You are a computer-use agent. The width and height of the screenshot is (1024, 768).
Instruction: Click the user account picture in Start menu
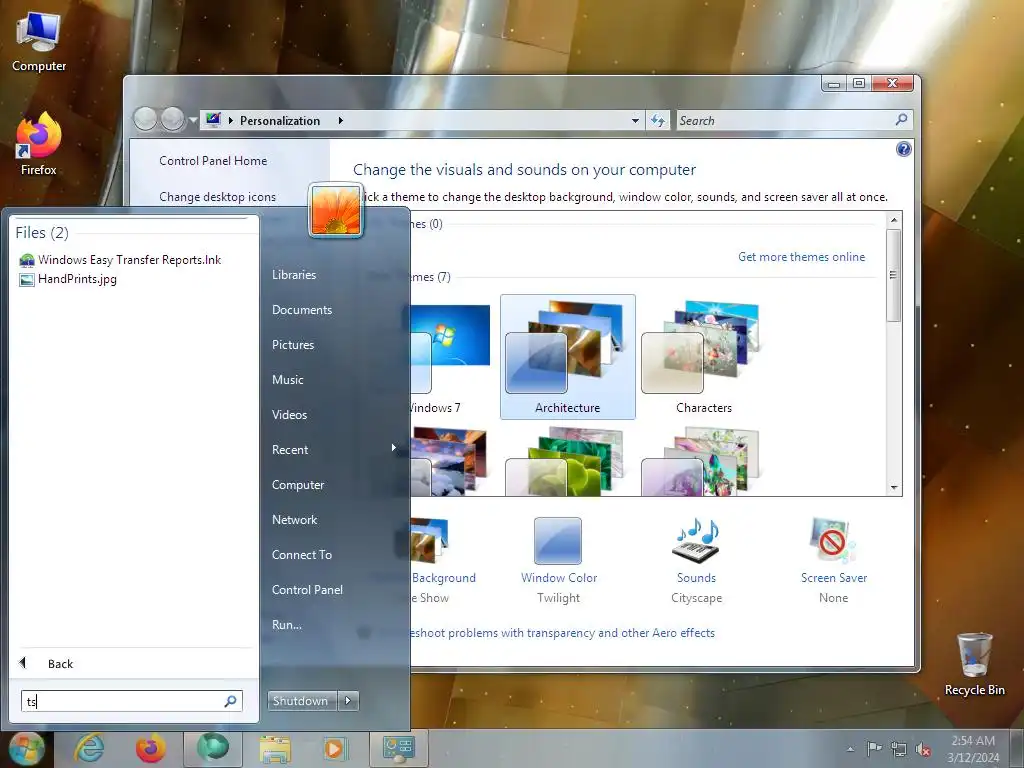point(336,210)
